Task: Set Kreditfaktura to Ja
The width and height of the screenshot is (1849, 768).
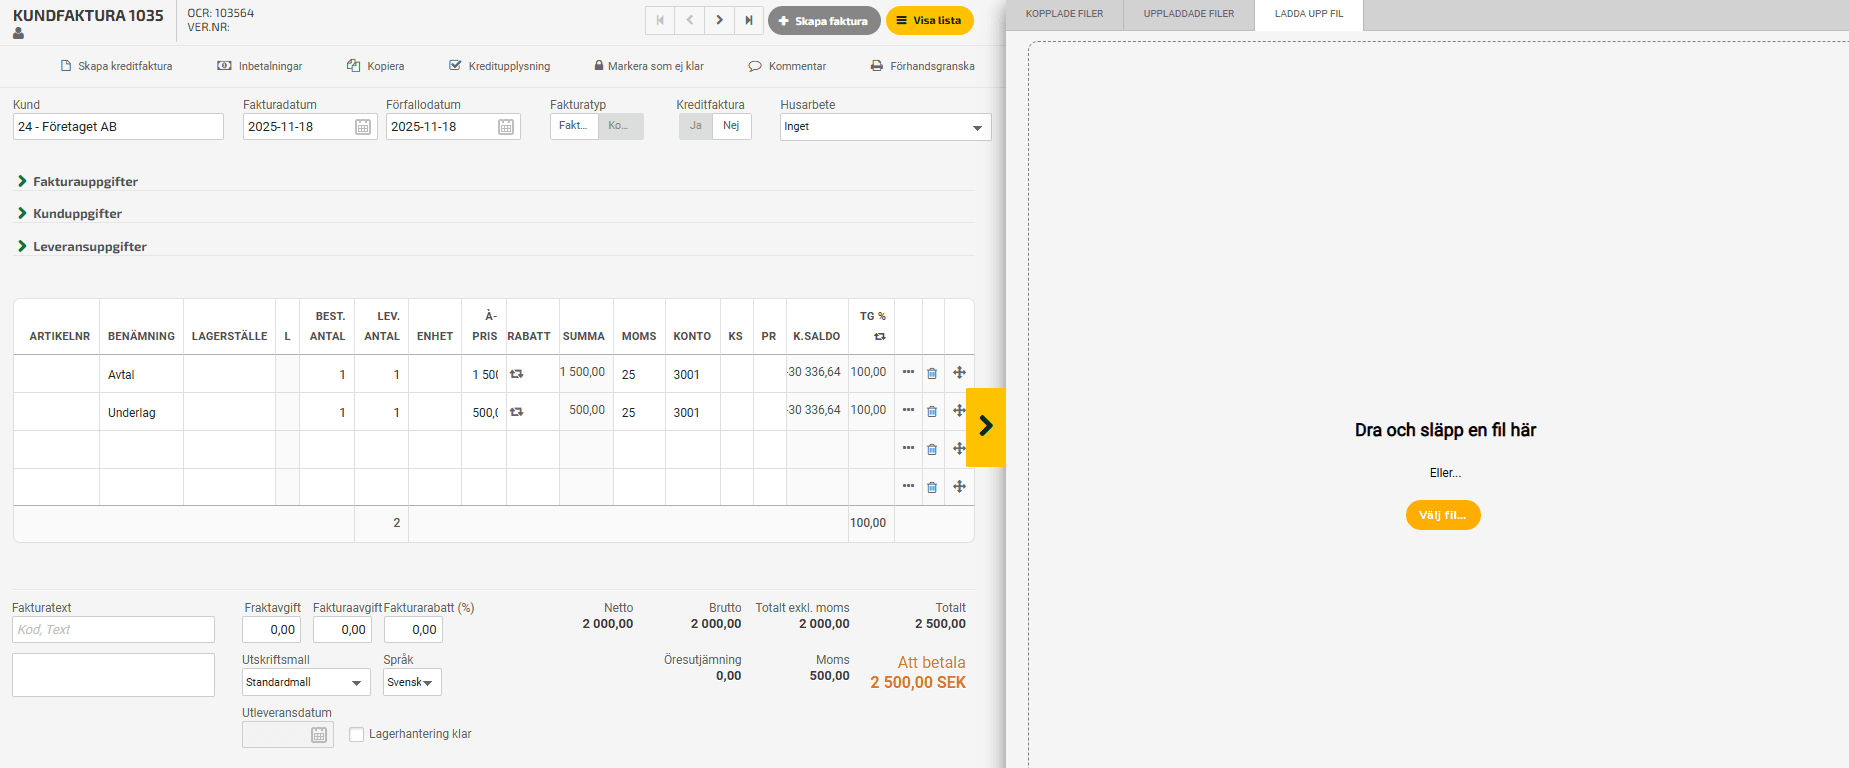Action: [695, 126]
